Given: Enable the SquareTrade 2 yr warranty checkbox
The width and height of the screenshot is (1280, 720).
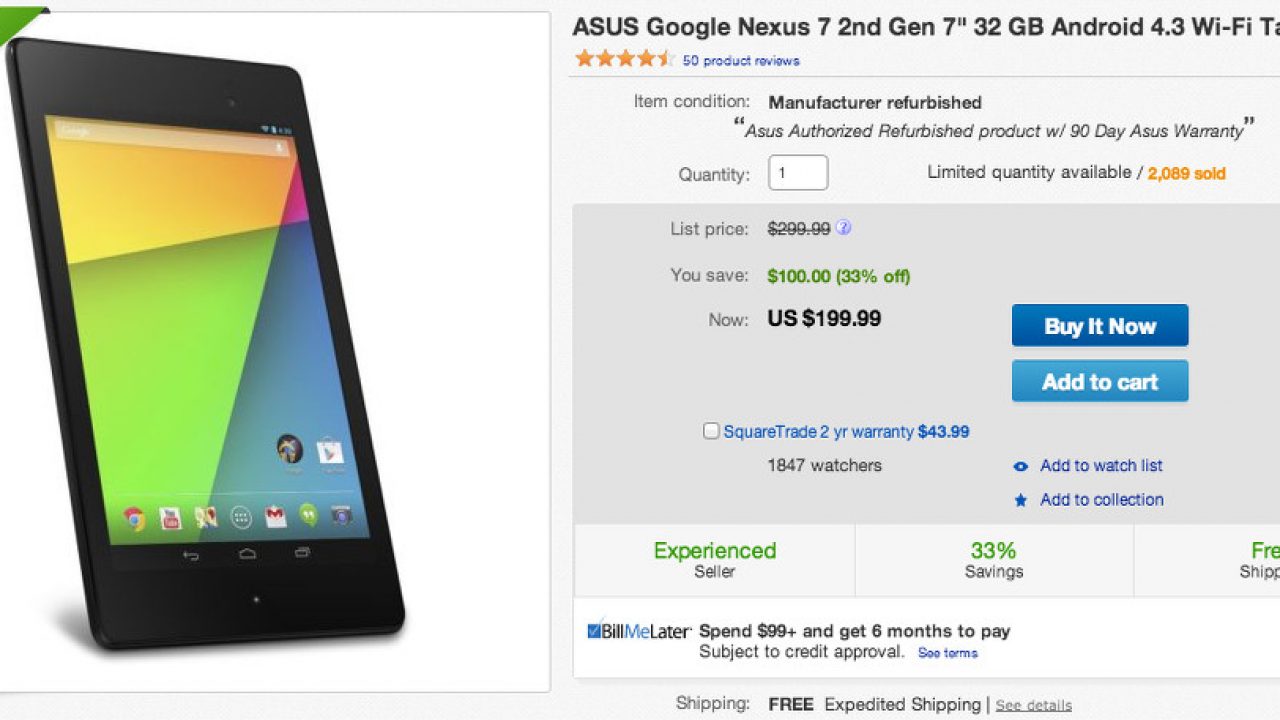Looking at the screenshot, I should pos(711,431).
